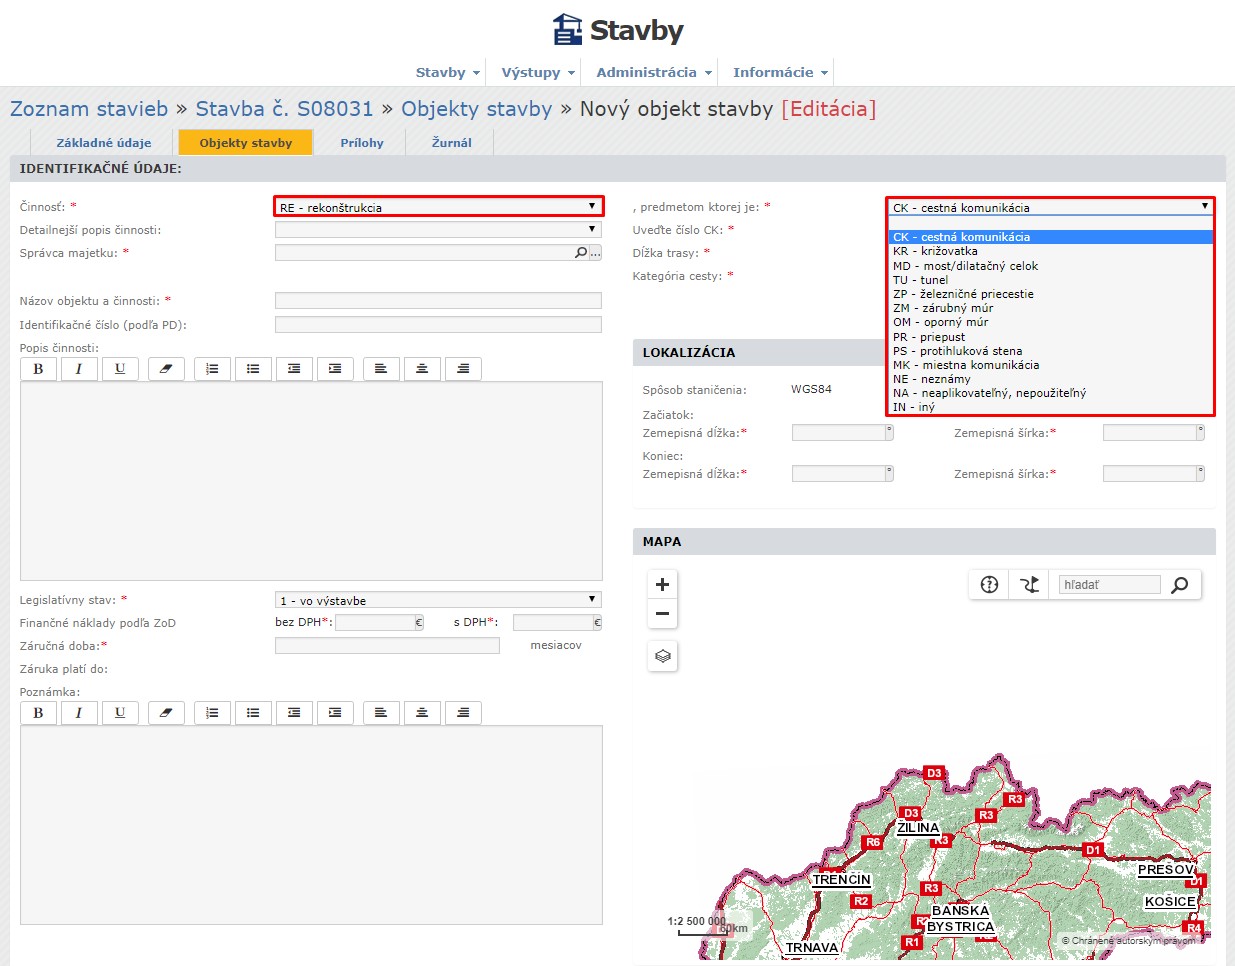The image size is (1235, 966).
Task: Expand Detailnejší popis činnosti dropdown
Action: pos(438,230)
